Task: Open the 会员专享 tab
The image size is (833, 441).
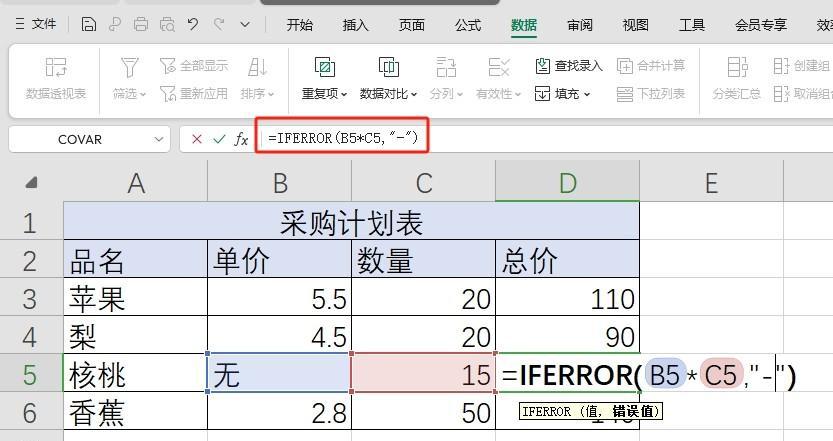Action: [x=761, y=25]
